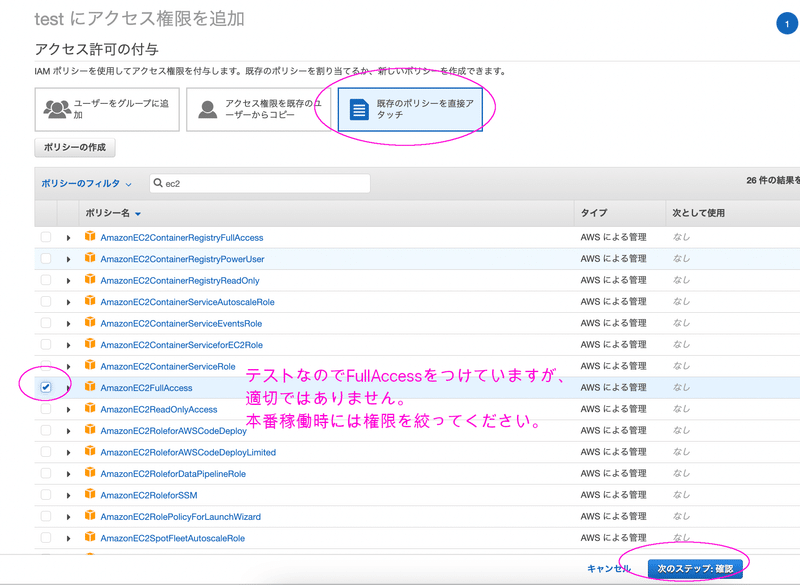
Task: Click the policy icon next to AmazonEC2ContainerRegistryPowerUser
Action: (x=90, y=258)
